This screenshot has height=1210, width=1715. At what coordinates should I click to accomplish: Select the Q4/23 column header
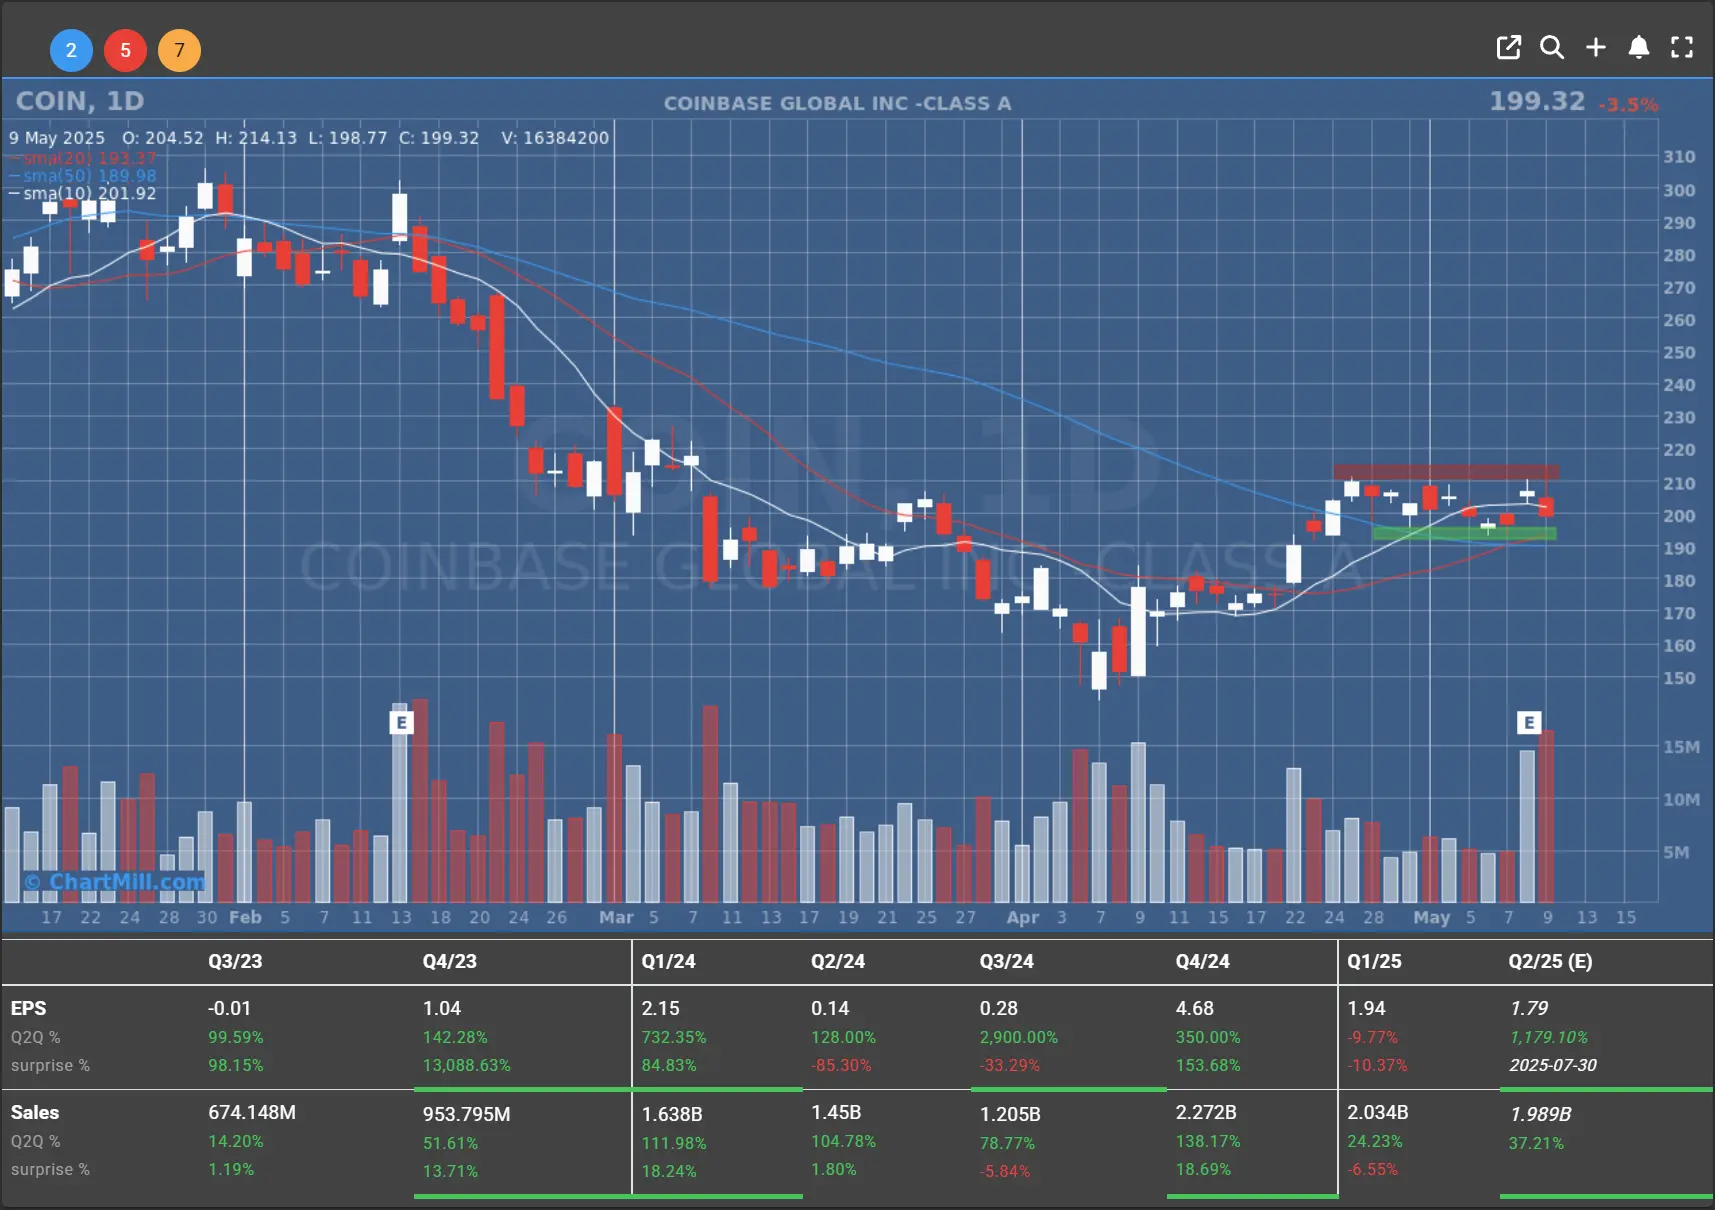450,961
